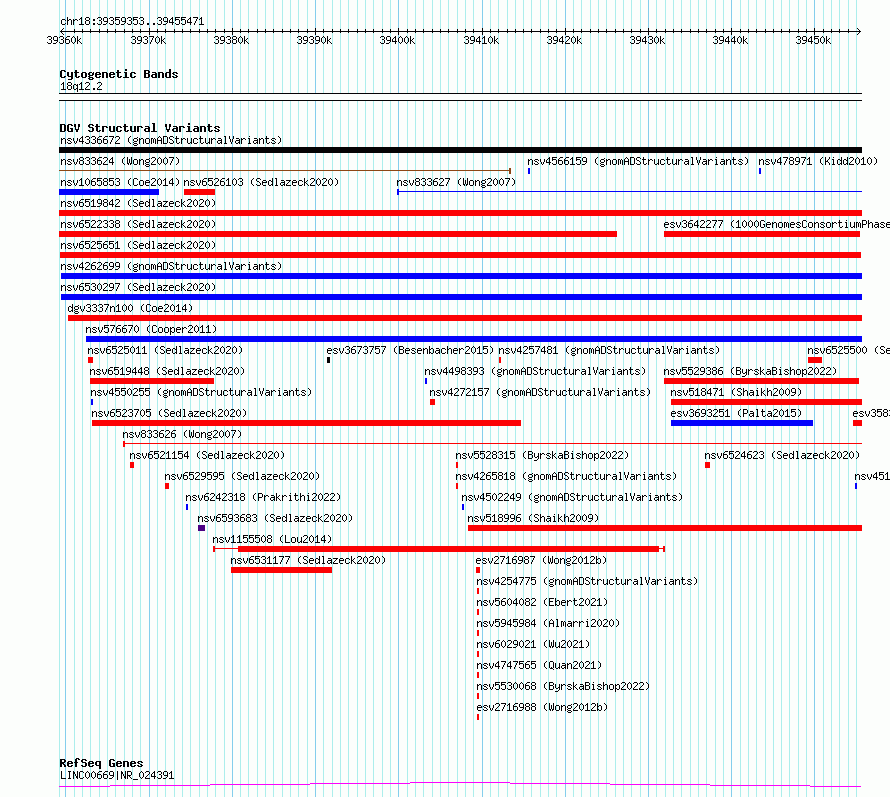Click the nsv4262699 gnomADStructuralVariants label
890x797 pixels.
pos(171,266)
